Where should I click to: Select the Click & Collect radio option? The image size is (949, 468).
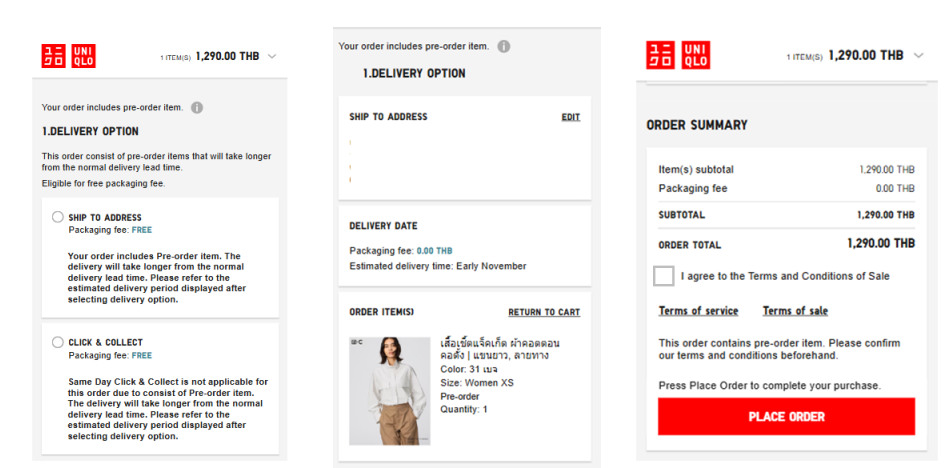pos(58,342)
